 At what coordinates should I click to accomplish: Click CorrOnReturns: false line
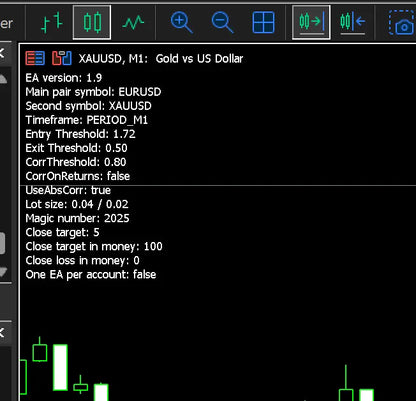pos(78,176)
